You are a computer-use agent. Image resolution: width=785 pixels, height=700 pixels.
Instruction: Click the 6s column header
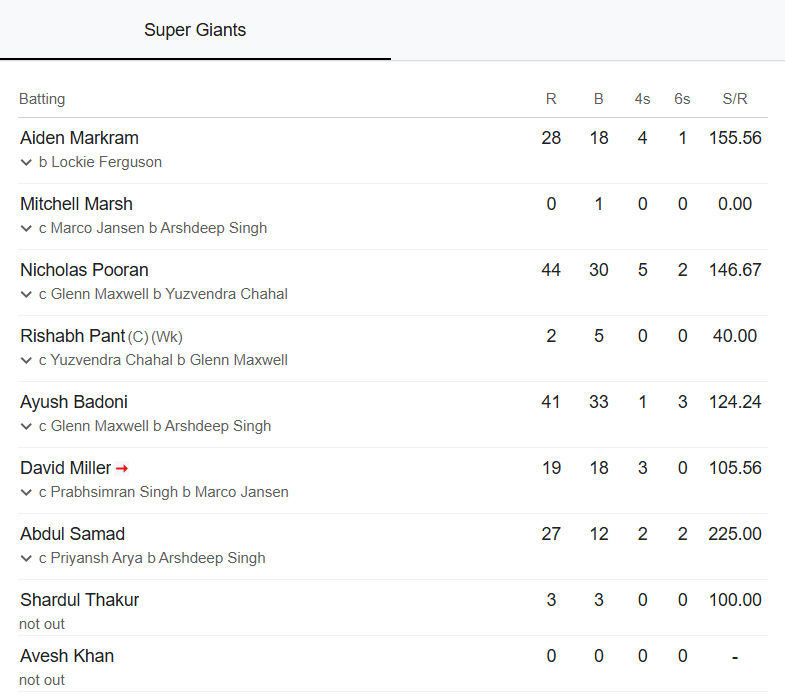pyautogui.click(x=682, y=99)
